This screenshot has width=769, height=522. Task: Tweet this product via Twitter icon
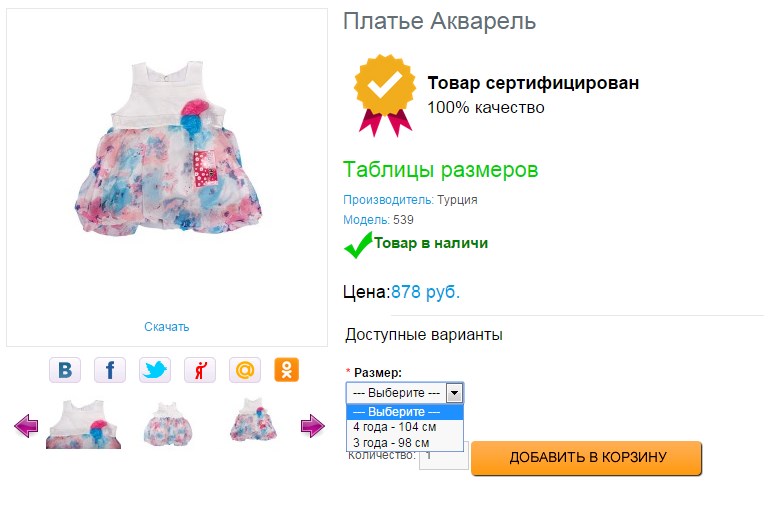click(x=155, y=370)
